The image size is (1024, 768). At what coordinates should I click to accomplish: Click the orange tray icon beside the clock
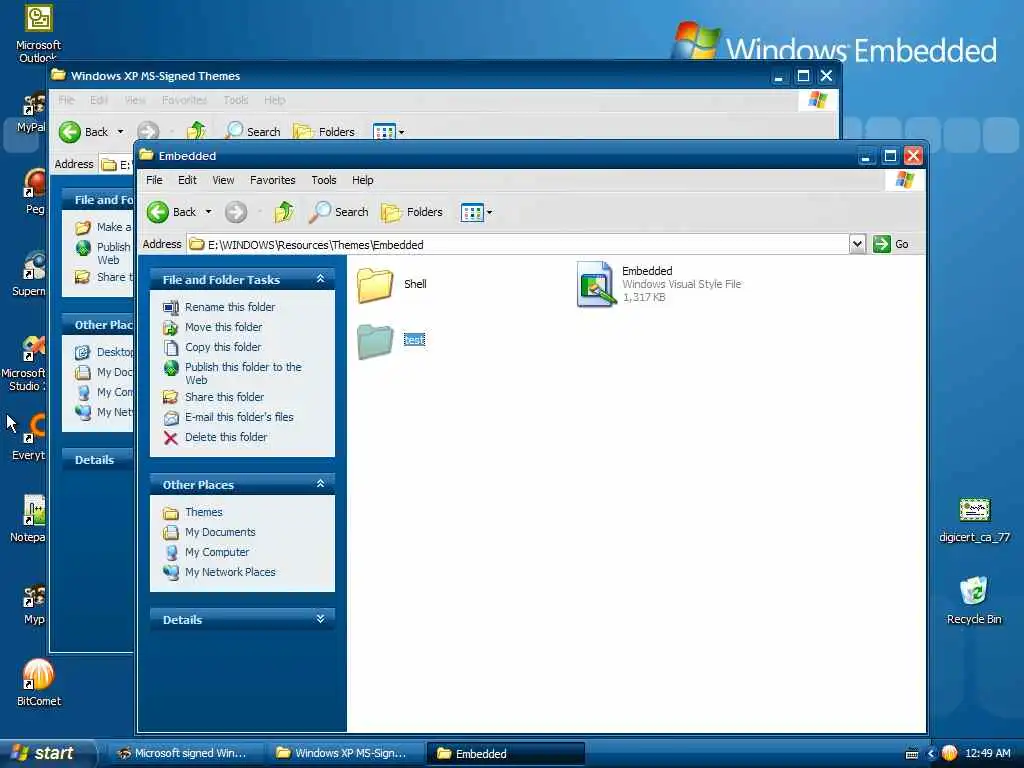949,753
